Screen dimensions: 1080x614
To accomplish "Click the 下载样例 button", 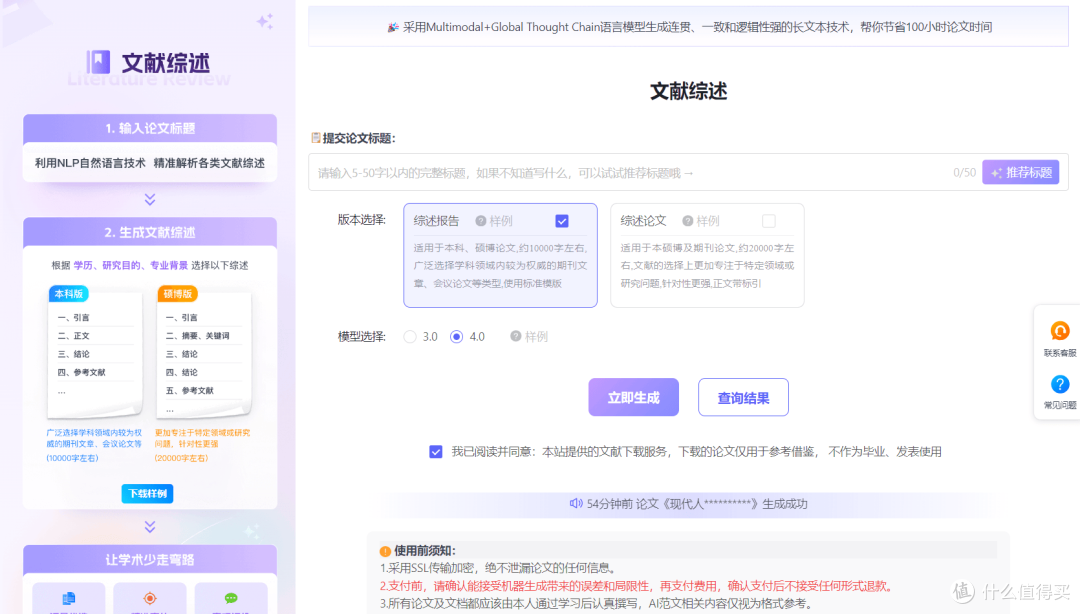I will tap(147, 493).
